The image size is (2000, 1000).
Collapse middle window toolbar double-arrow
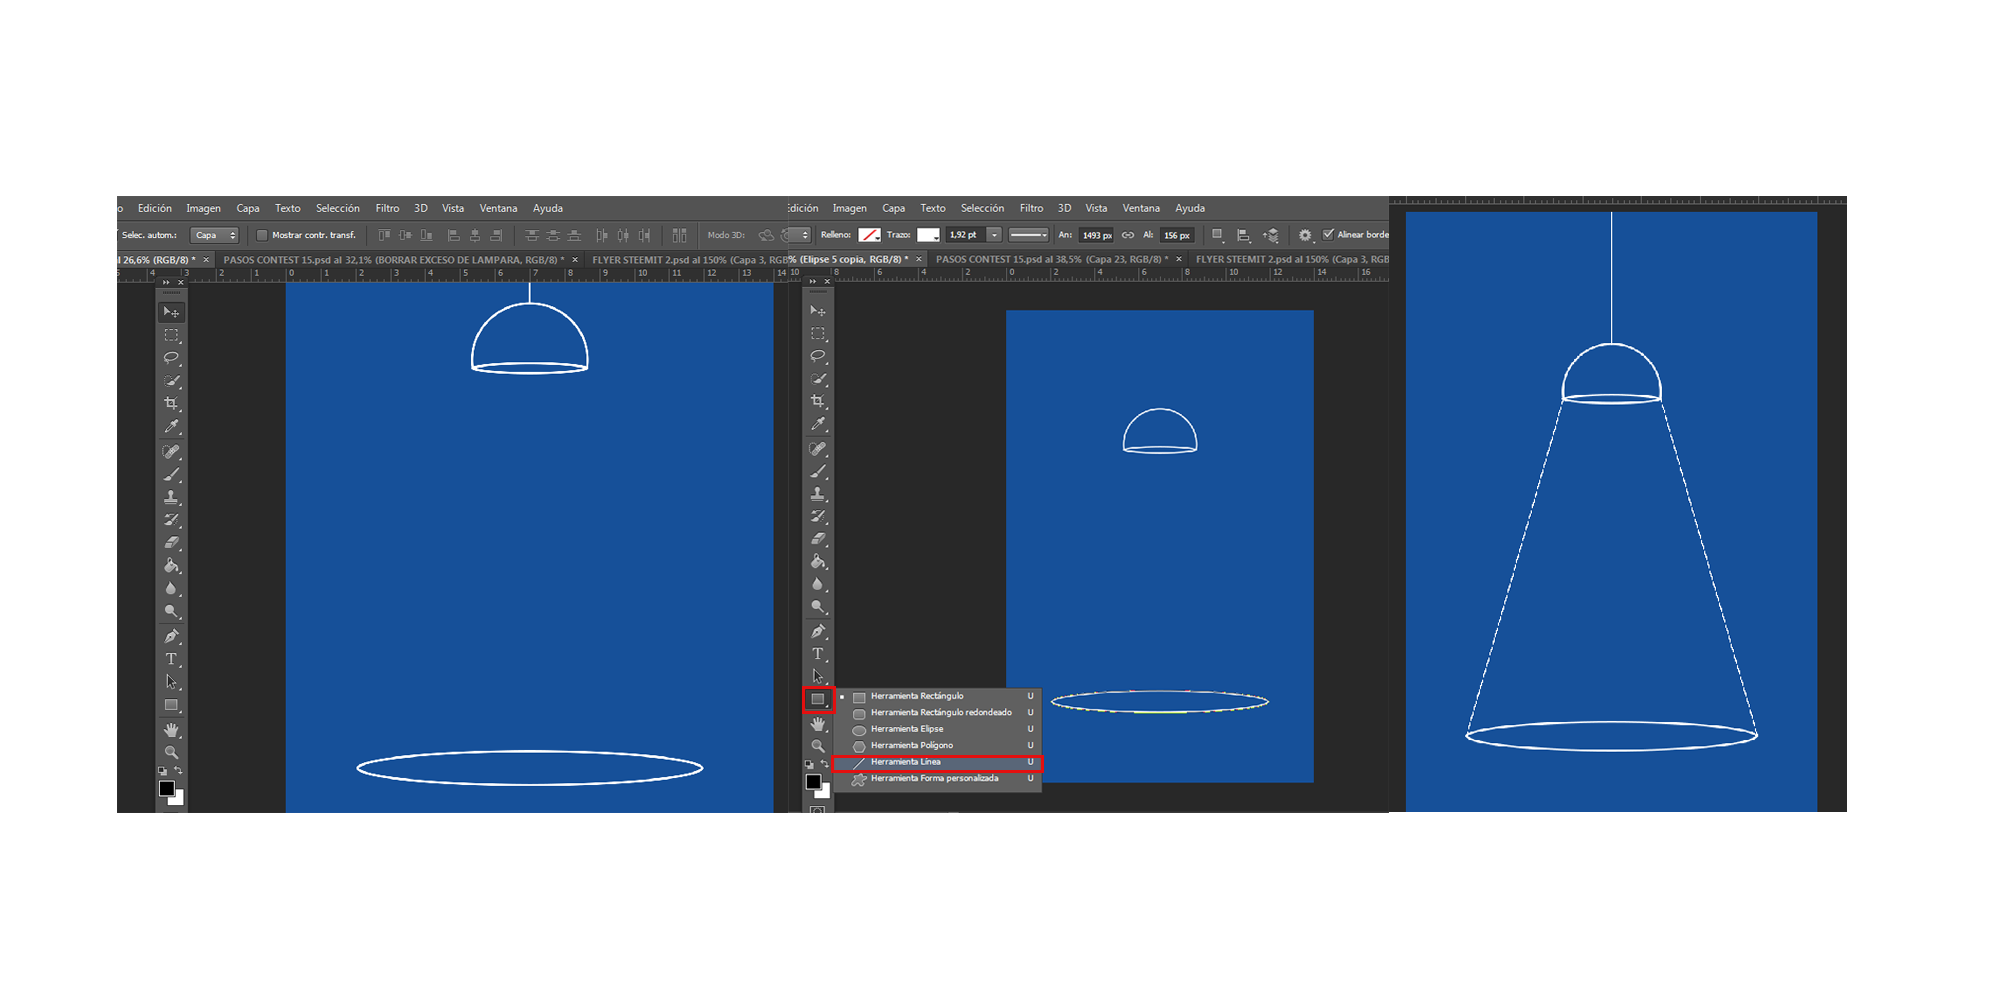pos(813,282)
